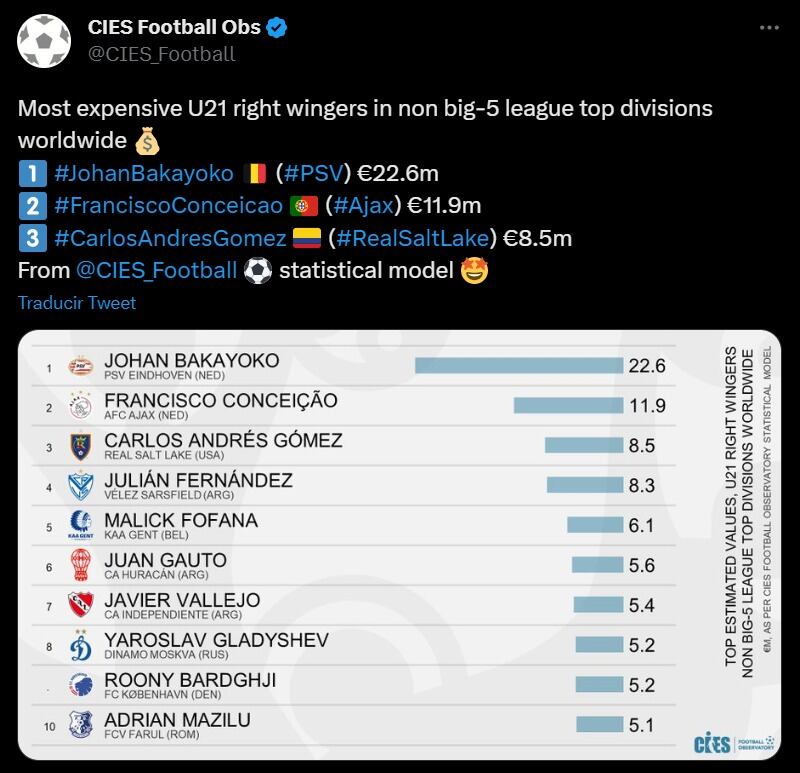This screenshot has width=800, height=773.
Task: Click Traducir Tweet to translate
Action: click(x=77, y=302)
